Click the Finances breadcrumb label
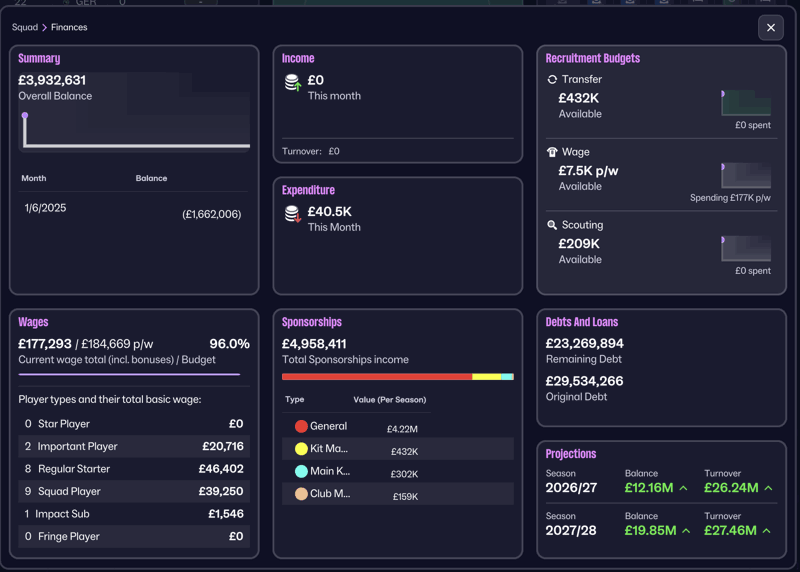The width and height of the screenshot is (800, 572). pyautogui.click(x=69, y=27)
